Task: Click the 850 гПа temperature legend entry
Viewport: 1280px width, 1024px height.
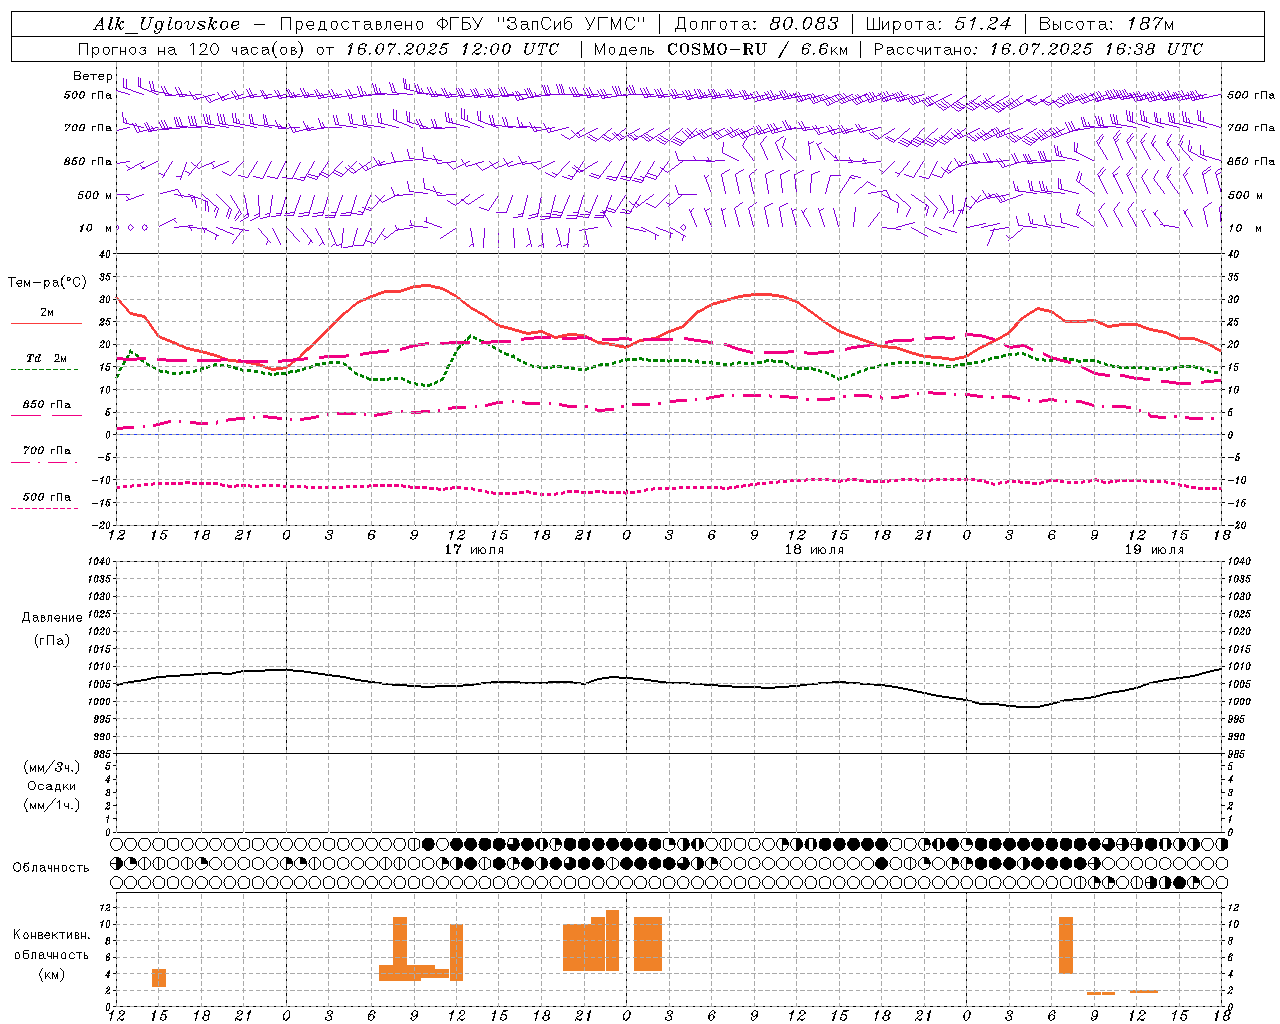Action: point(47,405)
